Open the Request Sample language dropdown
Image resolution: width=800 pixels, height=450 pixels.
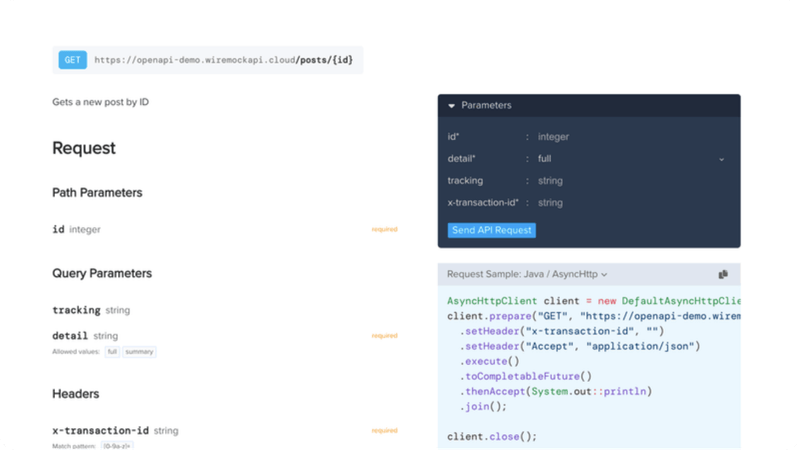(527, 274)
